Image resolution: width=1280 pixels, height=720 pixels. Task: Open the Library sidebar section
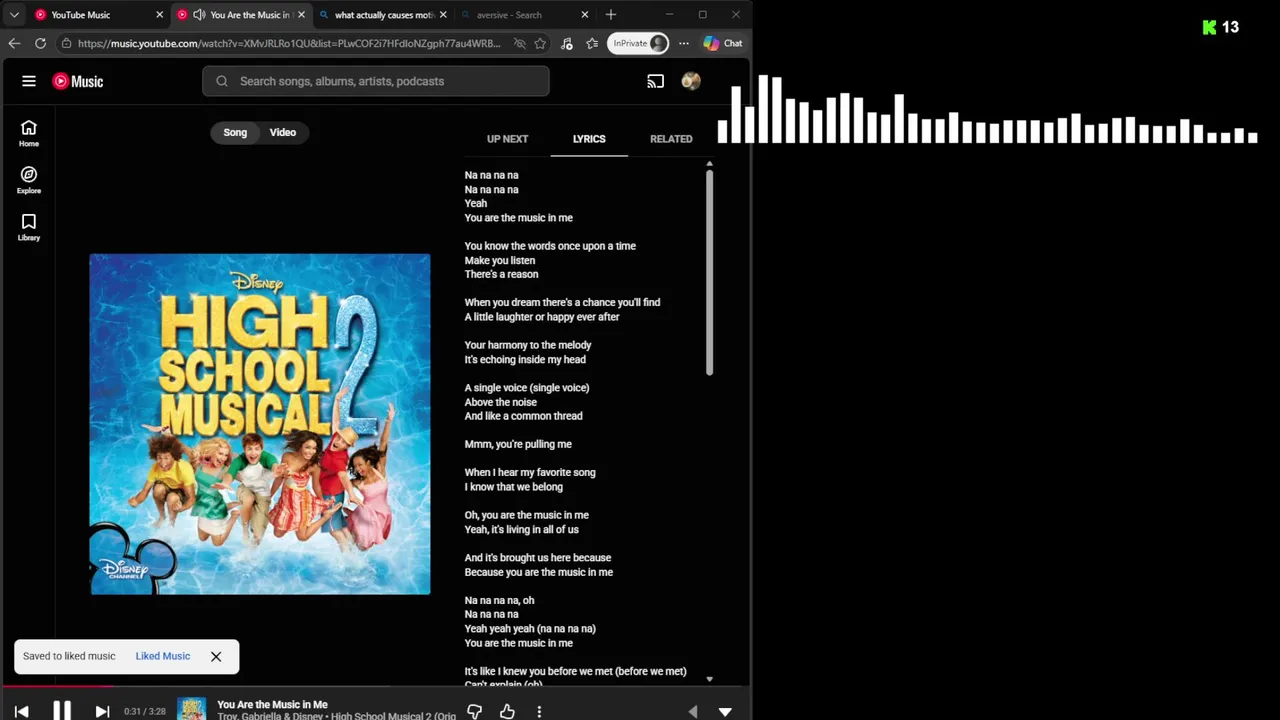29,227
